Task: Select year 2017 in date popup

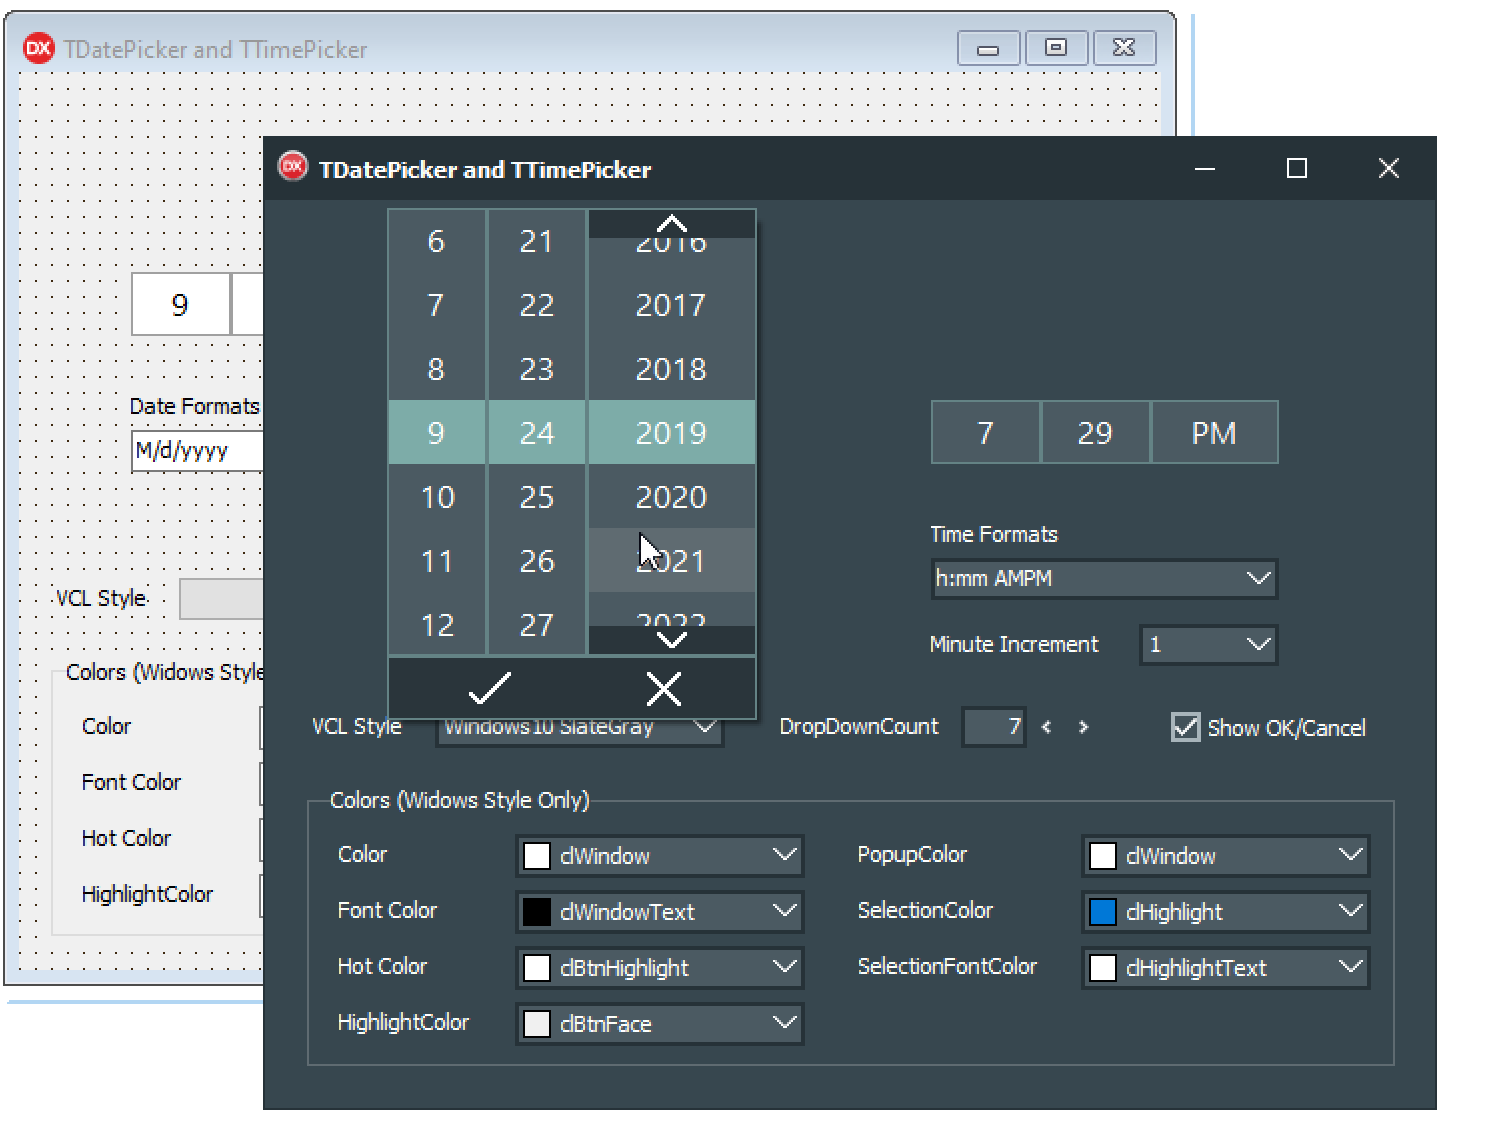Action: coord(672,305)
